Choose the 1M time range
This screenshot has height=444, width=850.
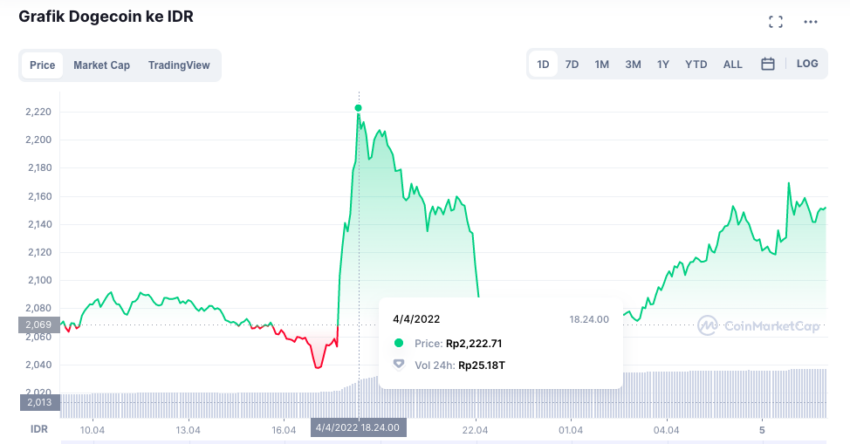click(602, 65)
